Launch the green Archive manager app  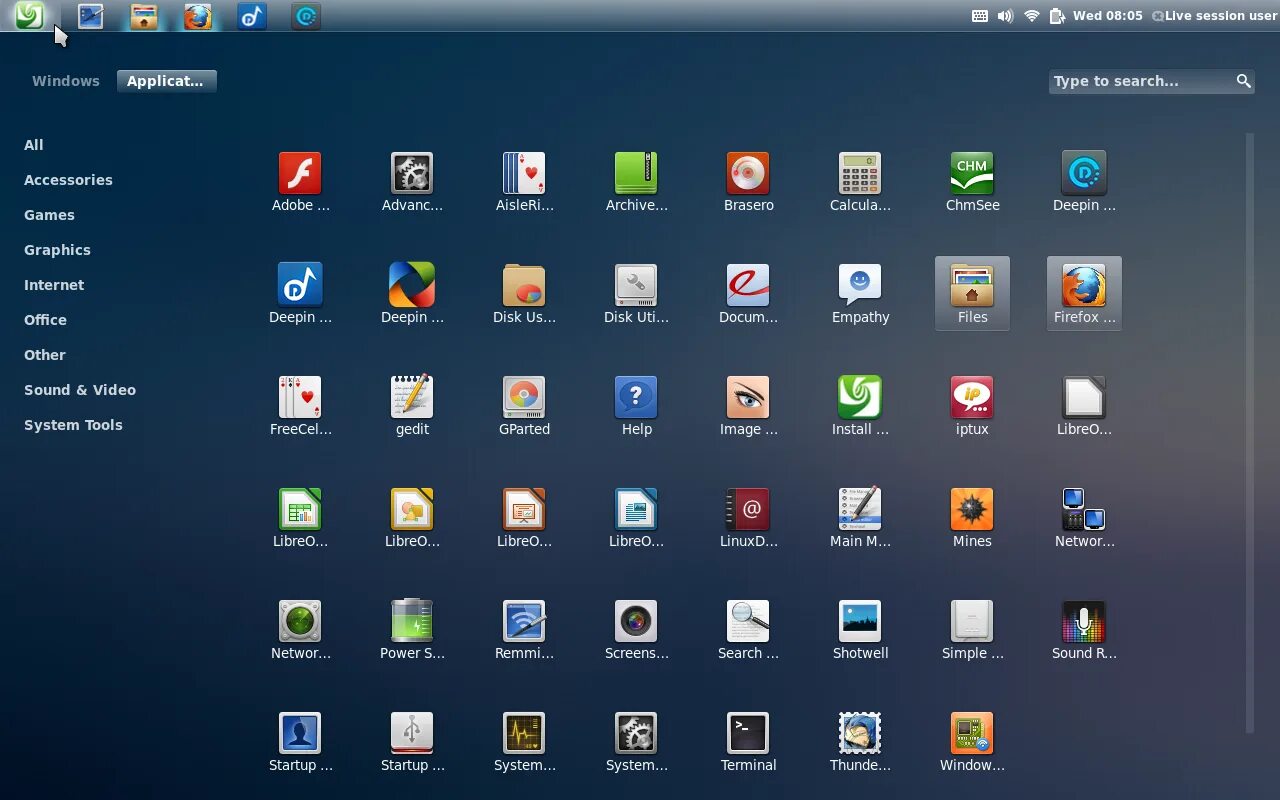636,174
